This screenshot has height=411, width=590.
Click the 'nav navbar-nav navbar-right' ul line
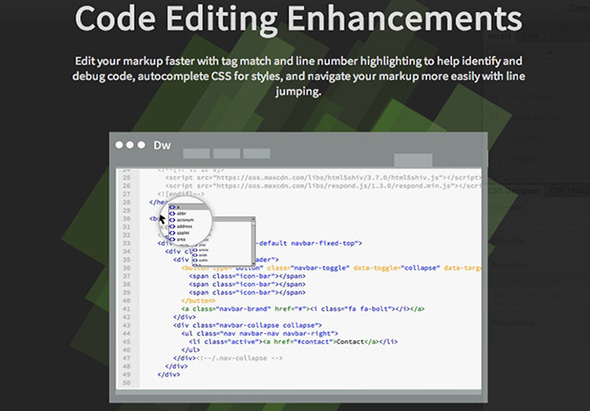(x=259, y=333)
